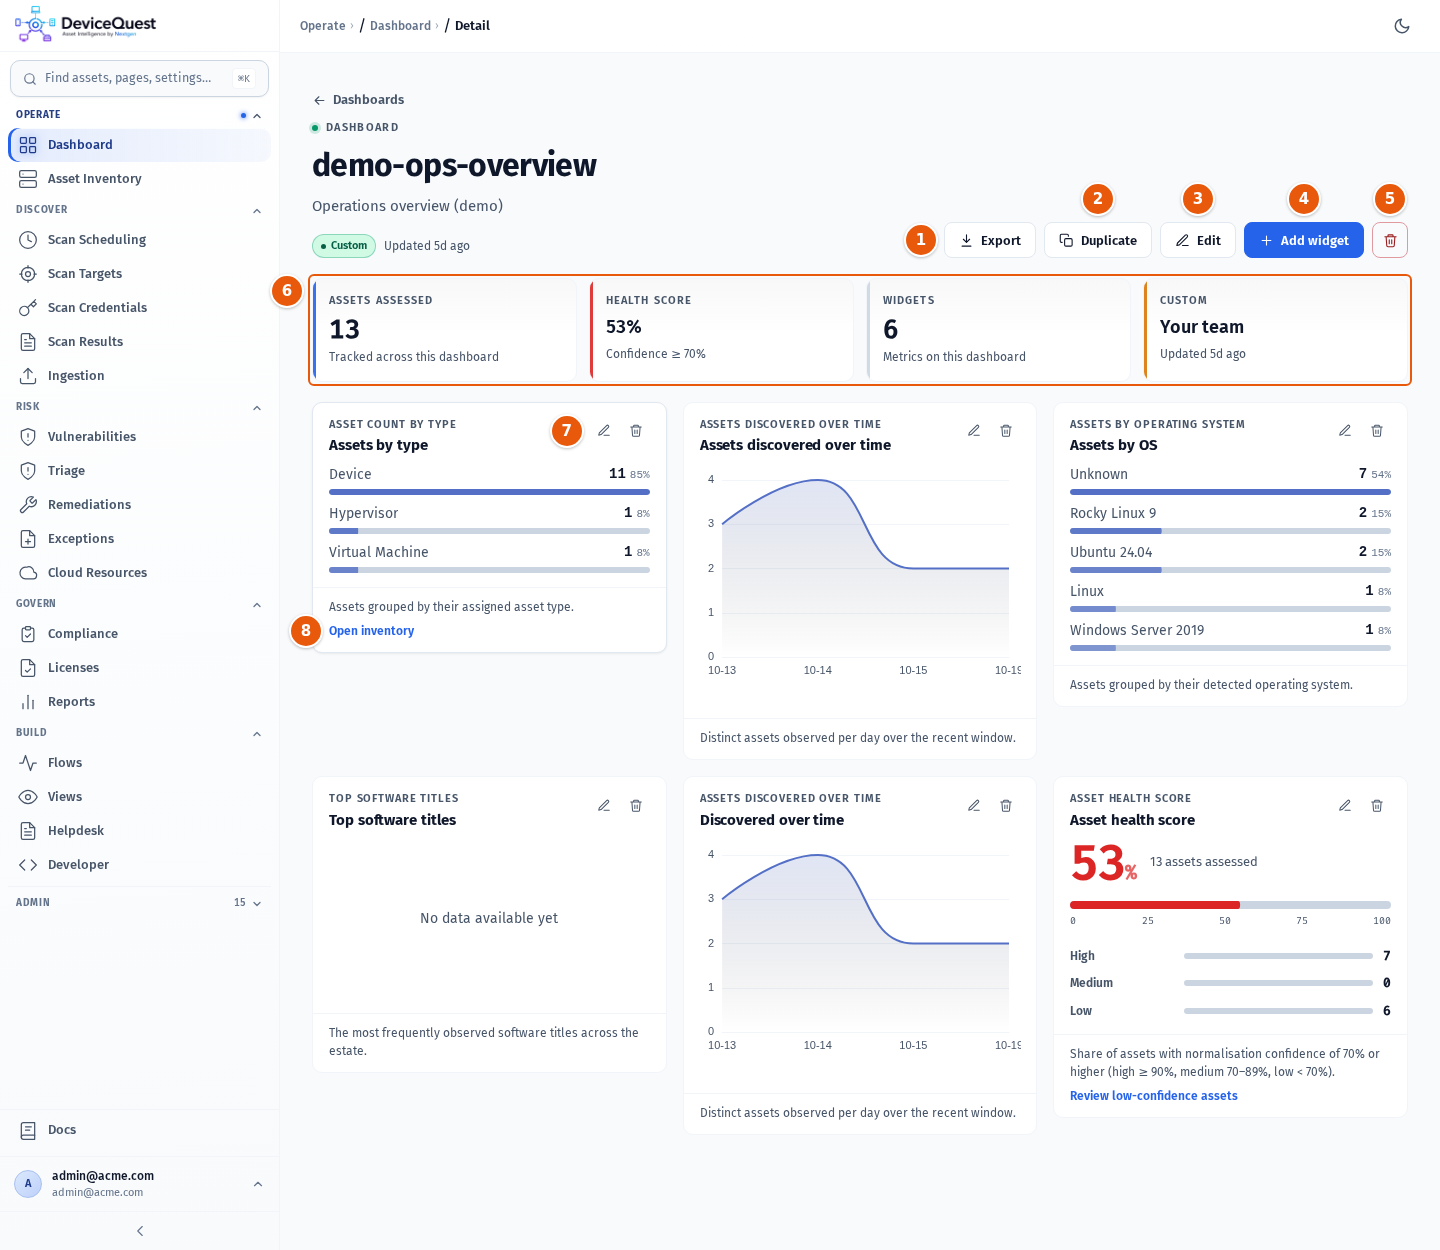Edit the Assets by type widget

pyautogui.click(x=604, y=431)
